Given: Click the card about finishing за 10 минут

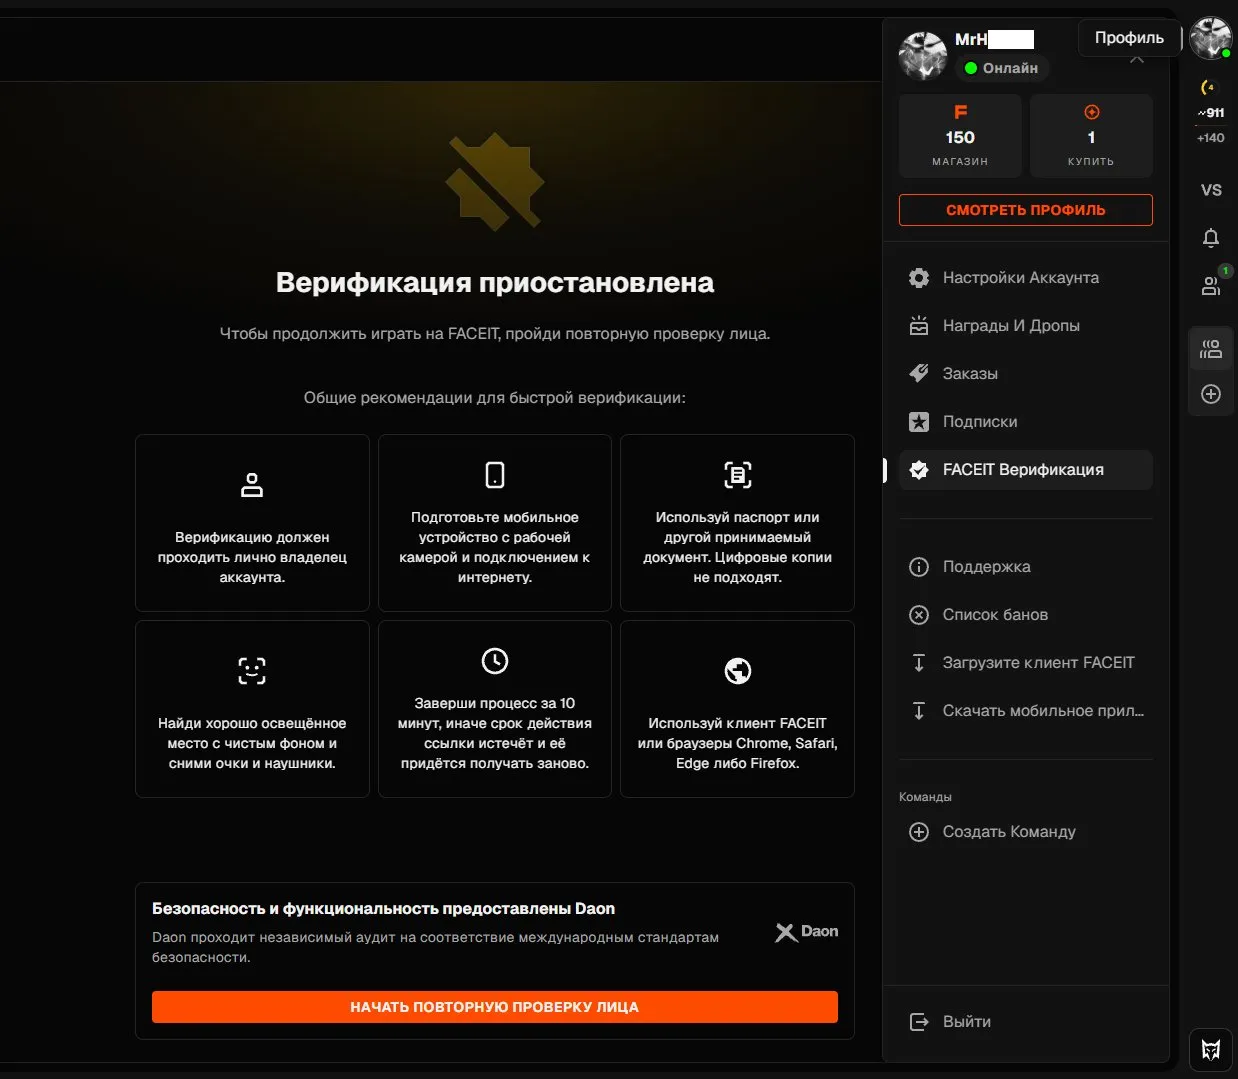Looking at the screenshot, I should [x=495, y=709].
